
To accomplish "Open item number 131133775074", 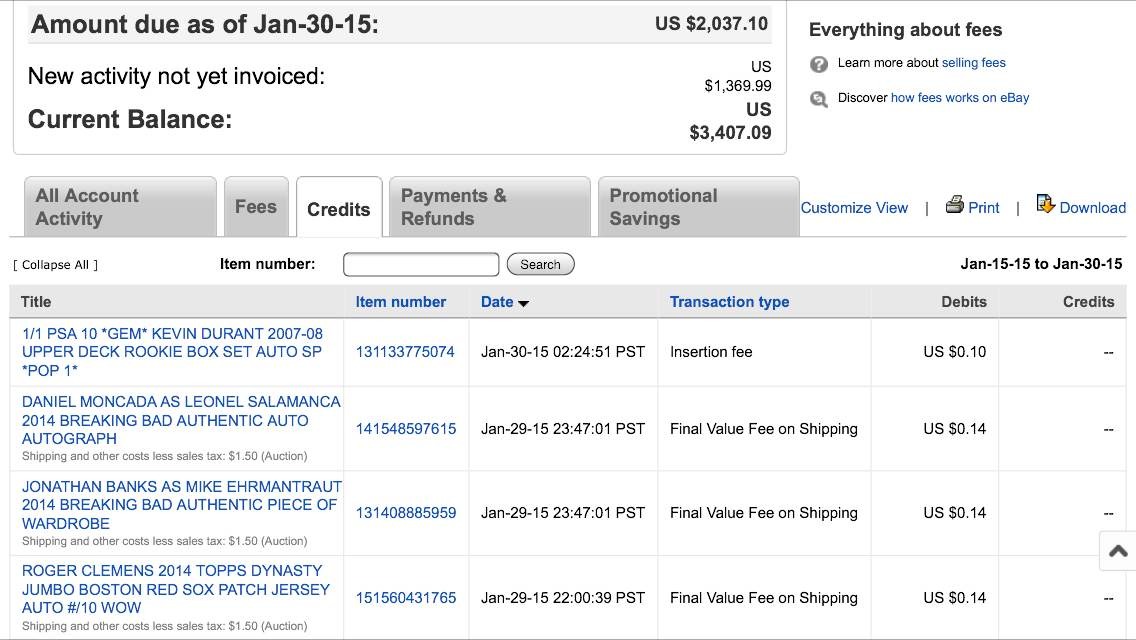I will (405, 352).
